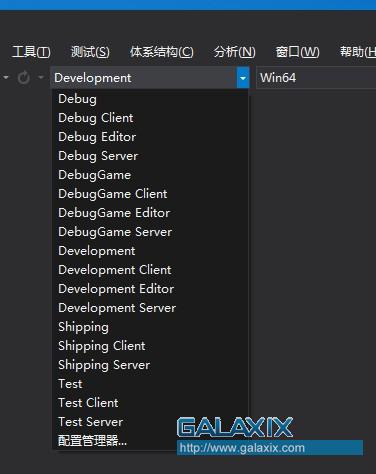Select DebugGame Client configuration
Image resolution: width=376 pixels, height=474 pixels.
coord(150,194)
